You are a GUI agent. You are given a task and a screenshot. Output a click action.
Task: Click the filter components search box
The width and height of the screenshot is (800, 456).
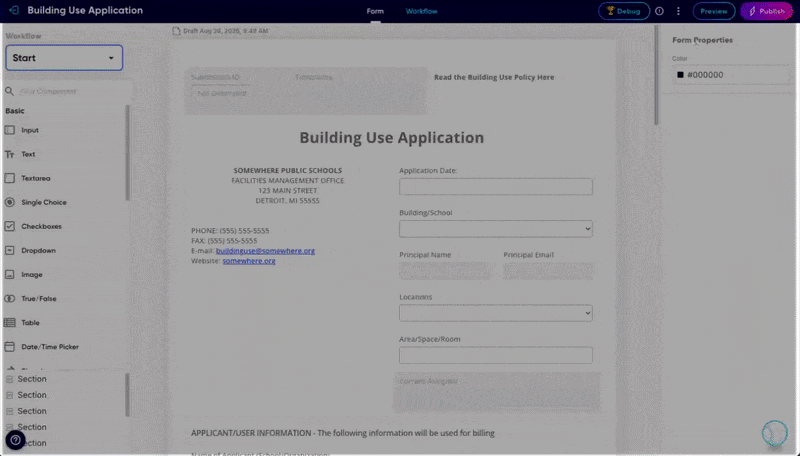coord(69,91)
